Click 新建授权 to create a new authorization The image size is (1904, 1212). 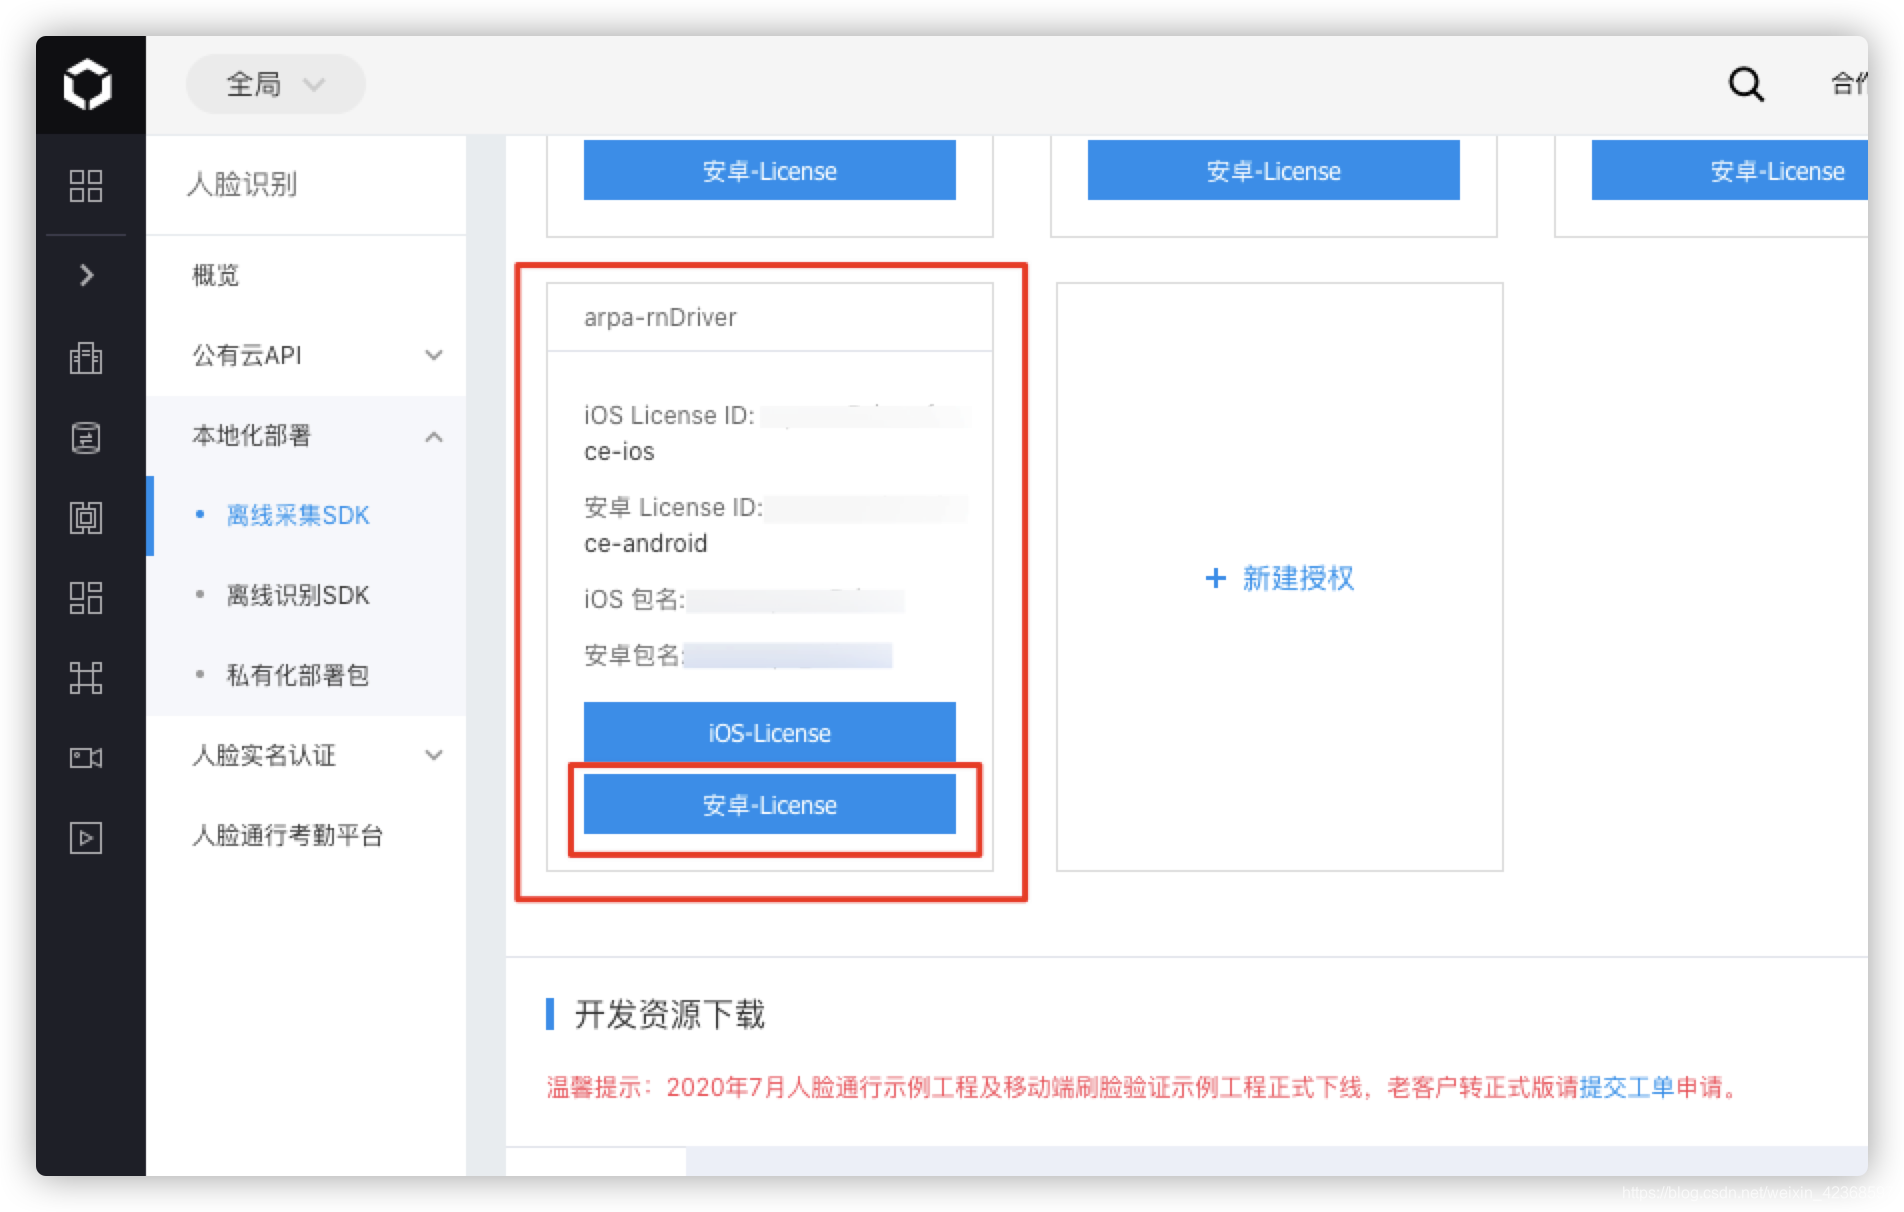[x=1280, y=578]
